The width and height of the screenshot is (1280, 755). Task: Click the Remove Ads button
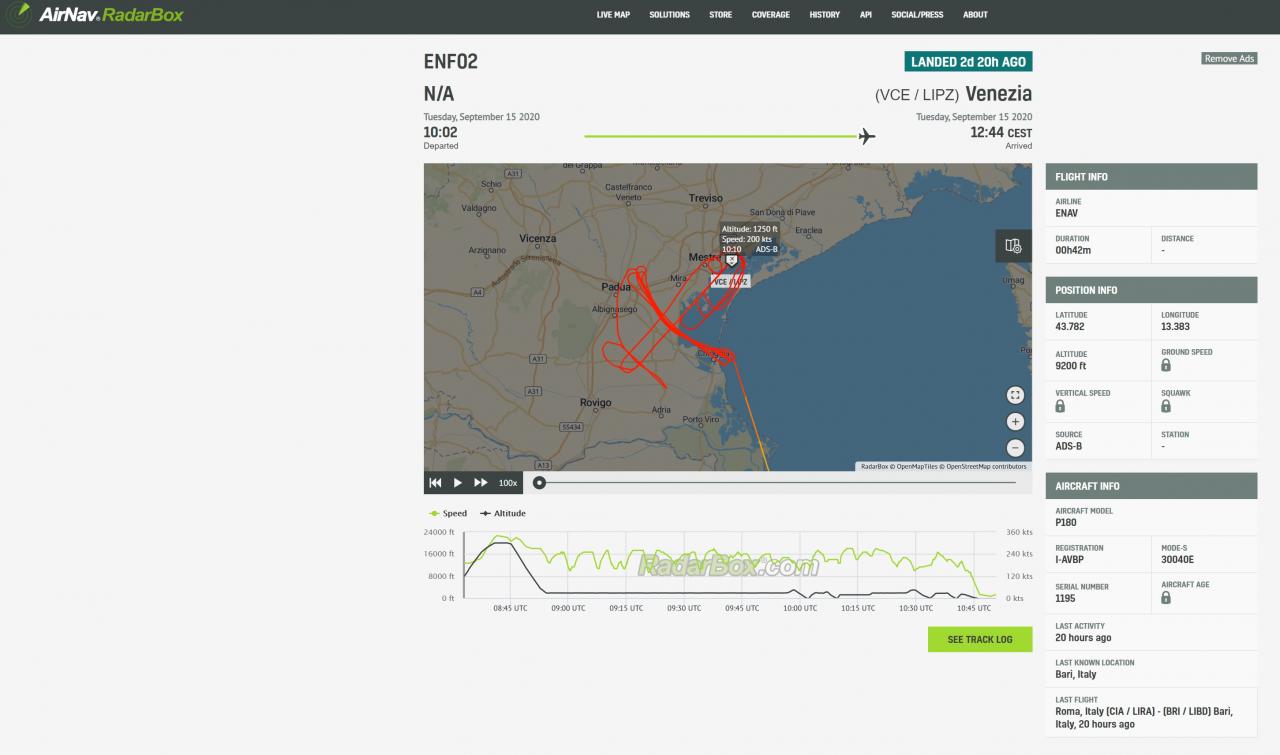click(1228, 59)
